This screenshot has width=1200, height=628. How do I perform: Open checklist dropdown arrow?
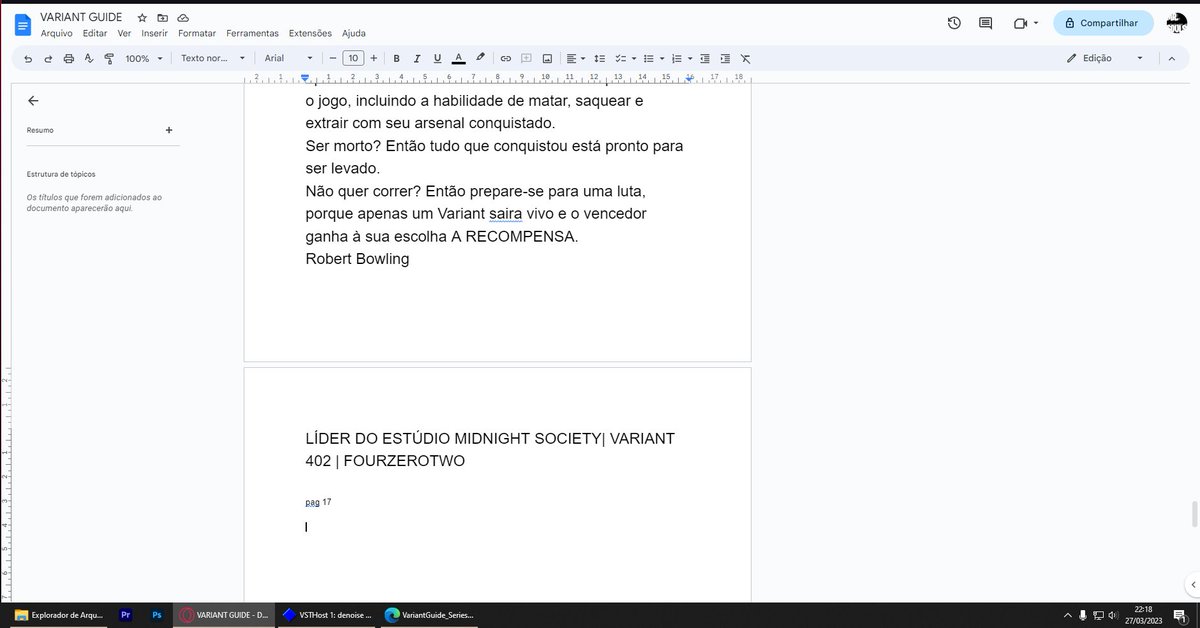(x=634, y=58)
